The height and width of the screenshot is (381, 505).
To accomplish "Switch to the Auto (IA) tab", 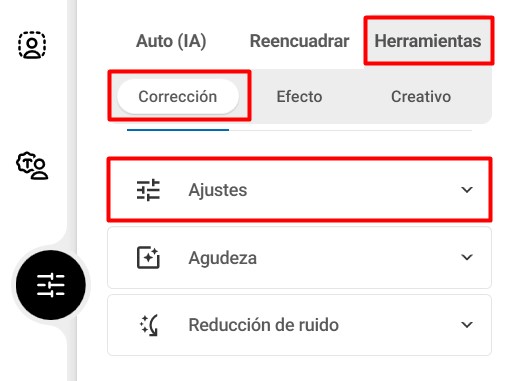I will [x=171, y=42].
